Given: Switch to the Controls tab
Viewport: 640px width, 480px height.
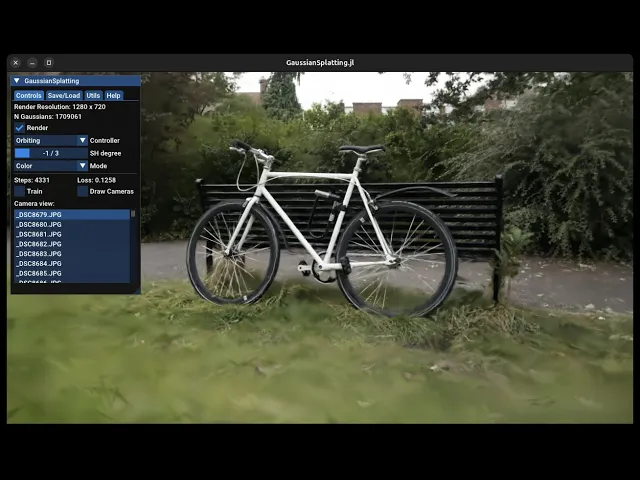Looking at the screenshot, I should click(x=29, y=96).
